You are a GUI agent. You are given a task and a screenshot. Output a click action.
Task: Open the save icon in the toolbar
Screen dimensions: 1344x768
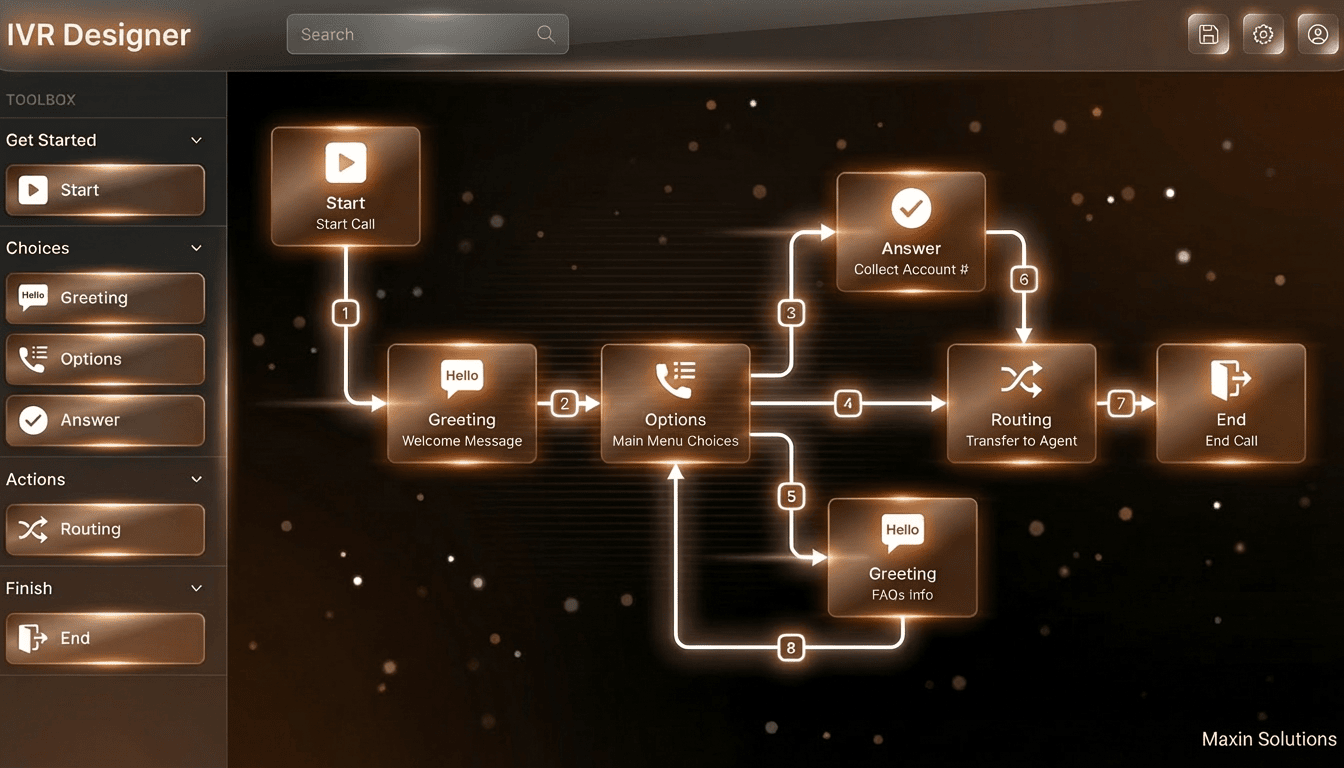point(1208,33)
